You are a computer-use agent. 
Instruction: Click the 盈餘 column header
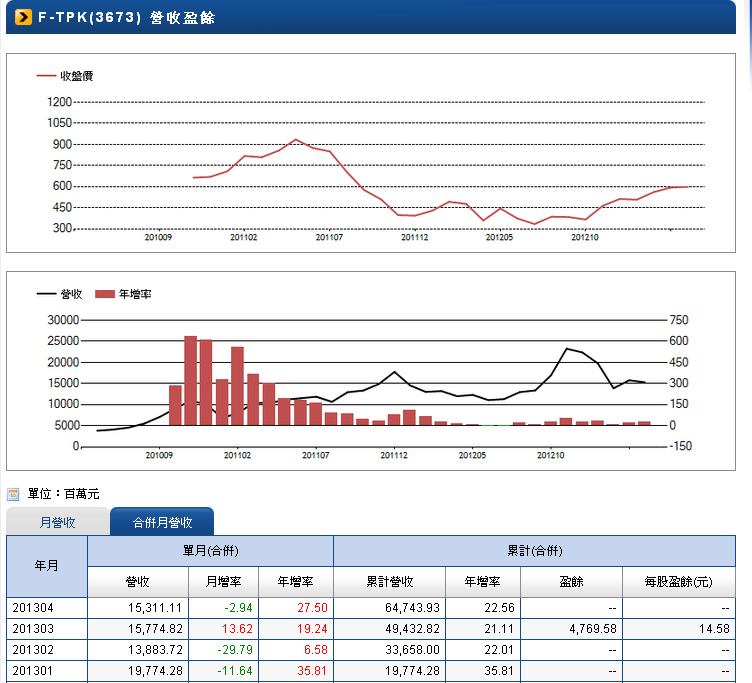571,581
